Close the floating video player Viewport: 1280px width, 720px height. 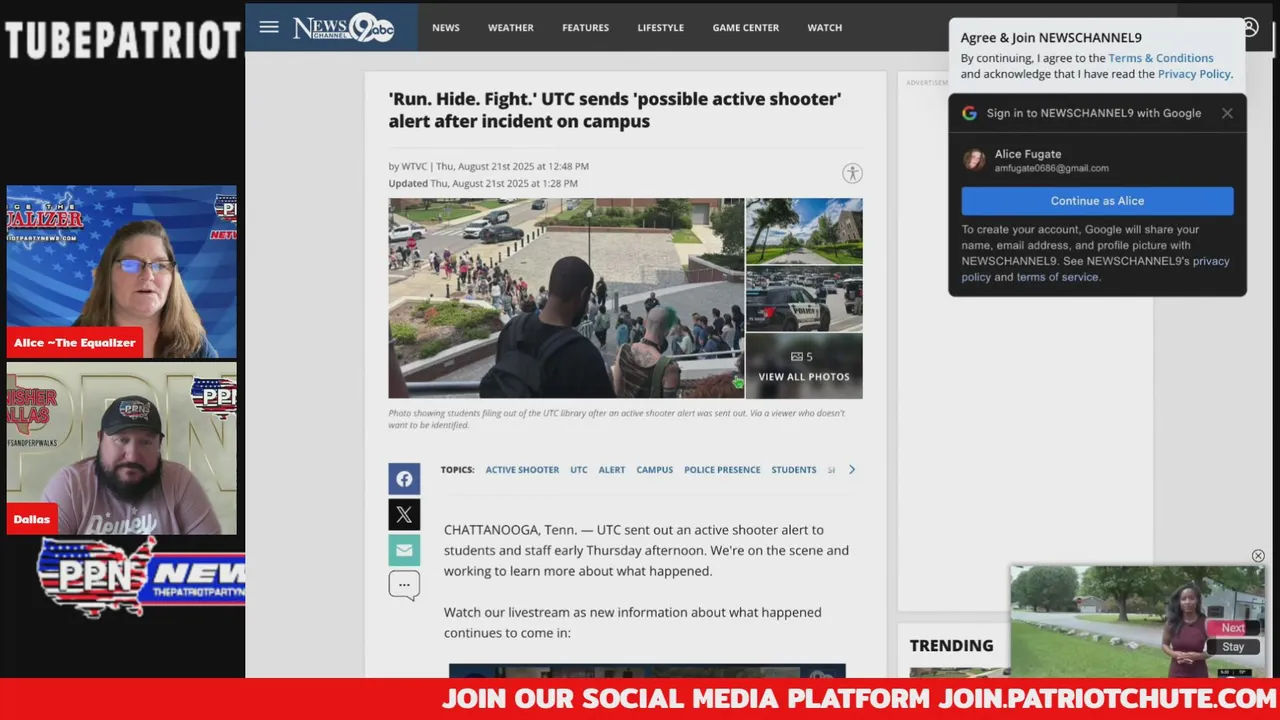point(1258,556)
